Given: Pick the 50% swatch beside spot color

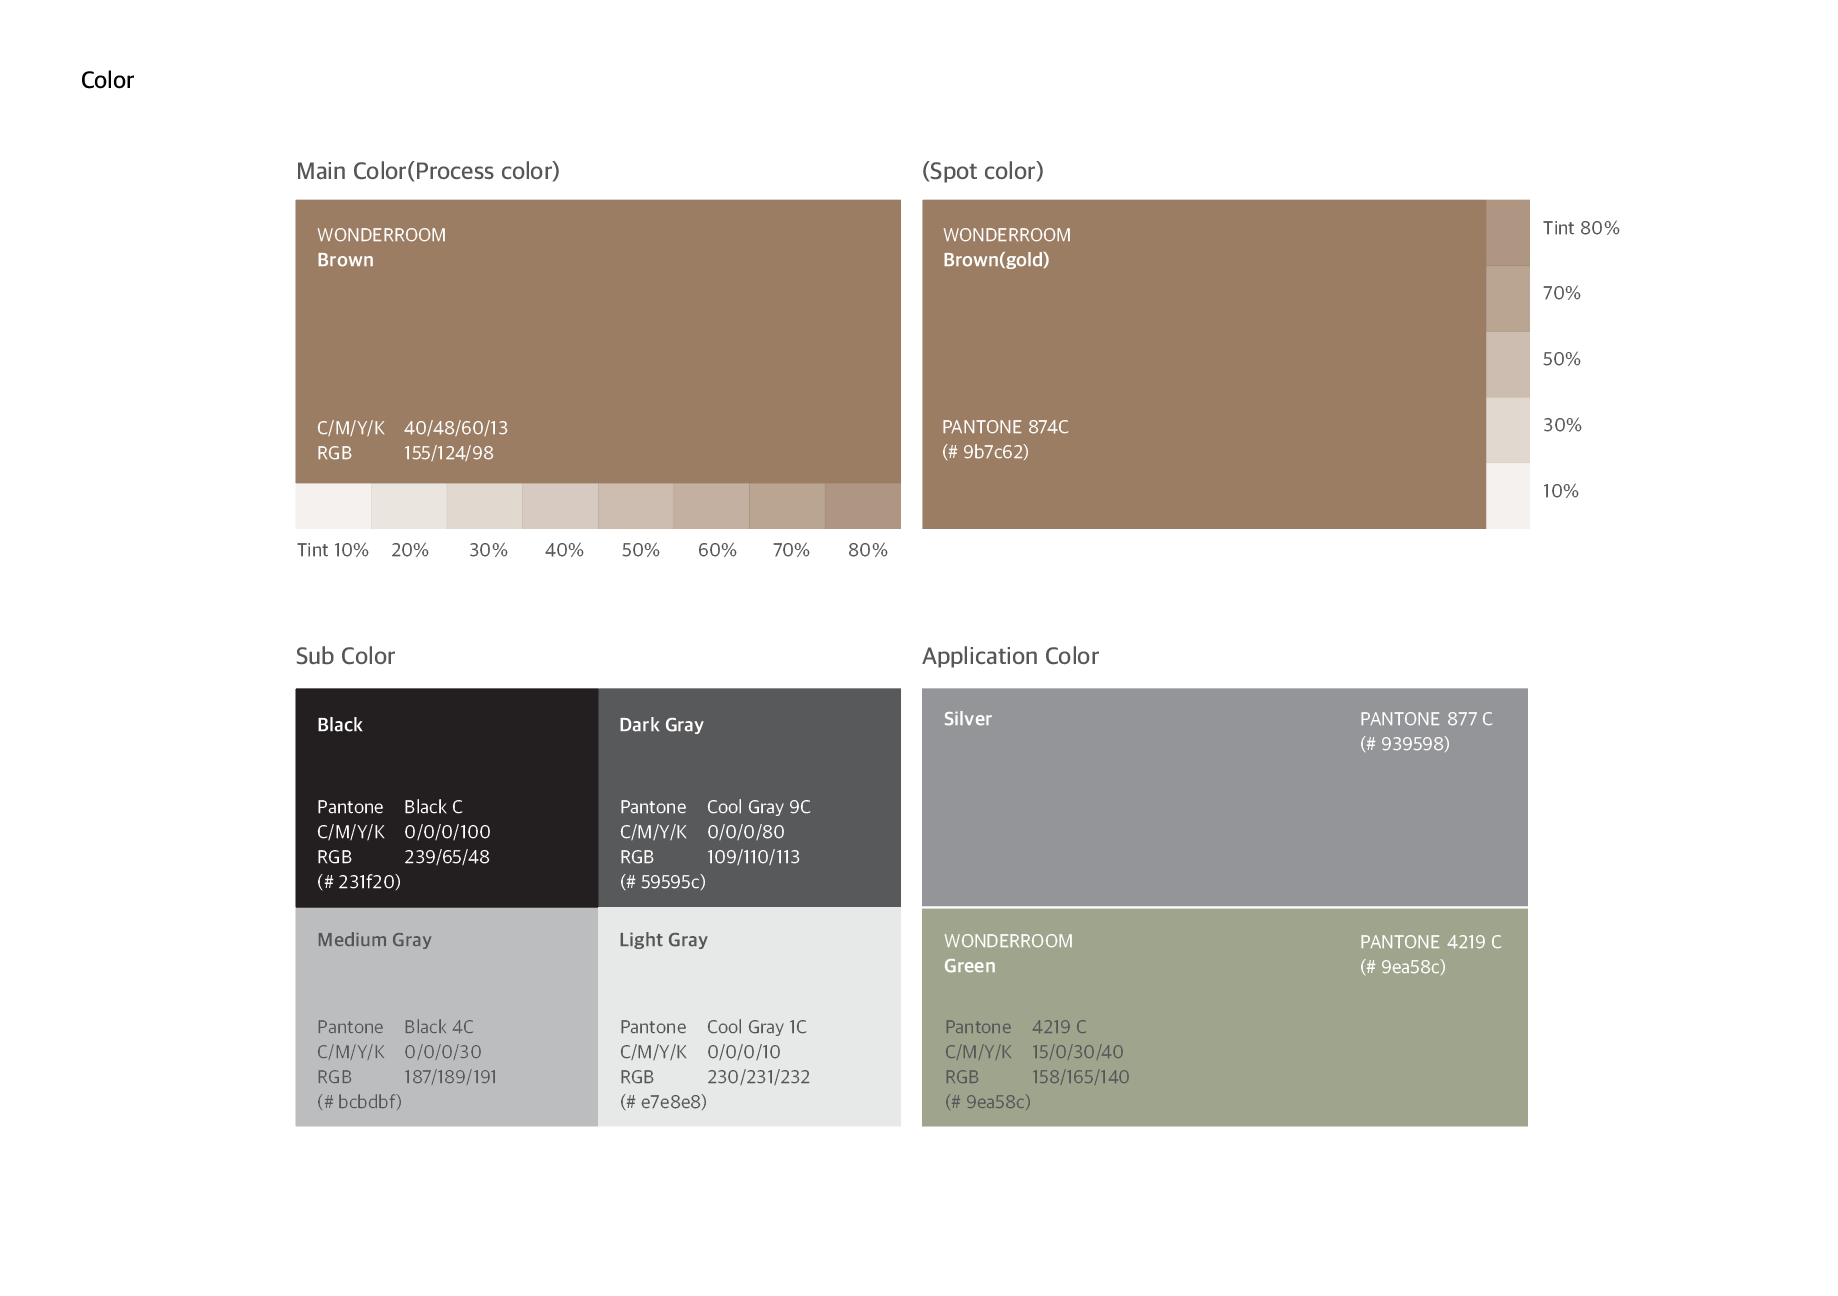Looking at the screenshot, I should click(1508, 365).
